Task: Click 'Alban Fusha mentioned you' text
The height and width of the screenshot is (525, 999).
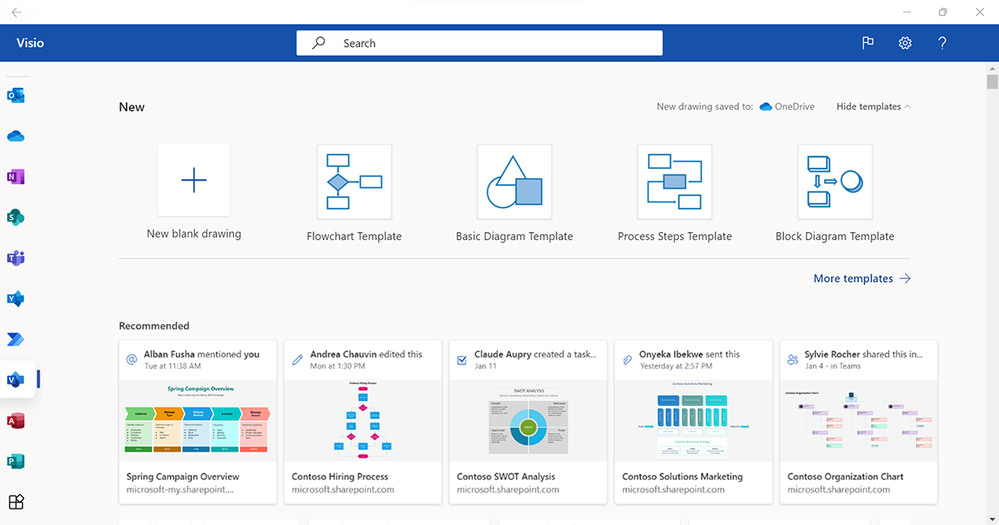Action: tap(201, 354)
